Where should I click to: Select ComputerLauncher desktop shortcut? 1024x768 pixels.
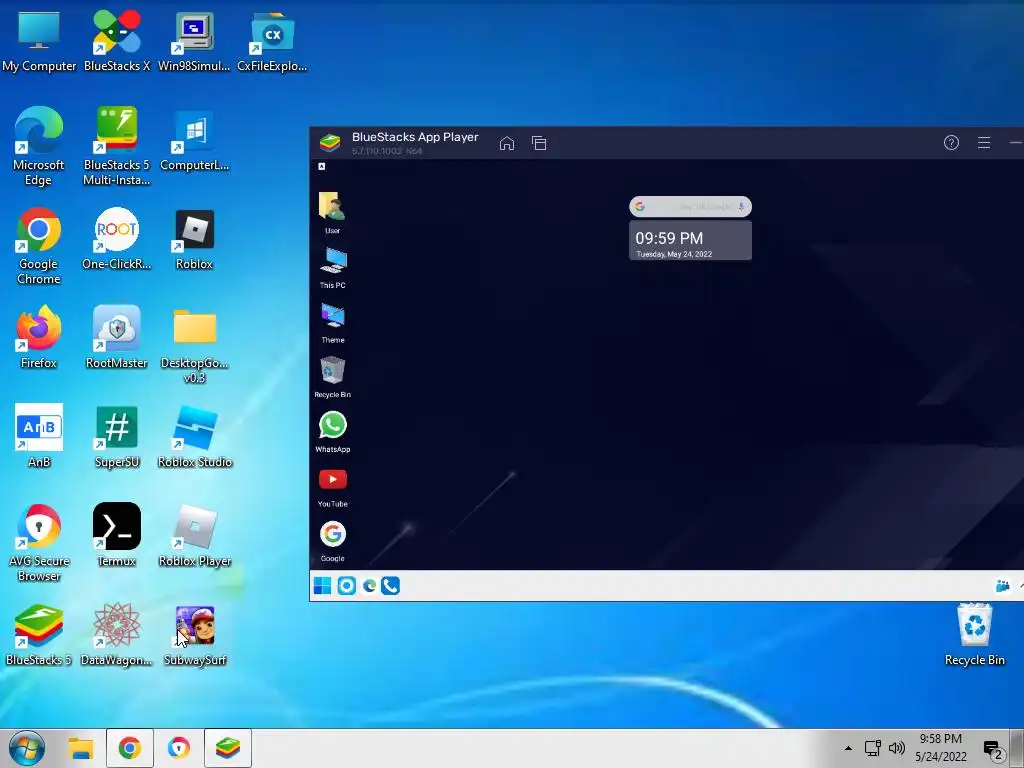tap(194, 140)
